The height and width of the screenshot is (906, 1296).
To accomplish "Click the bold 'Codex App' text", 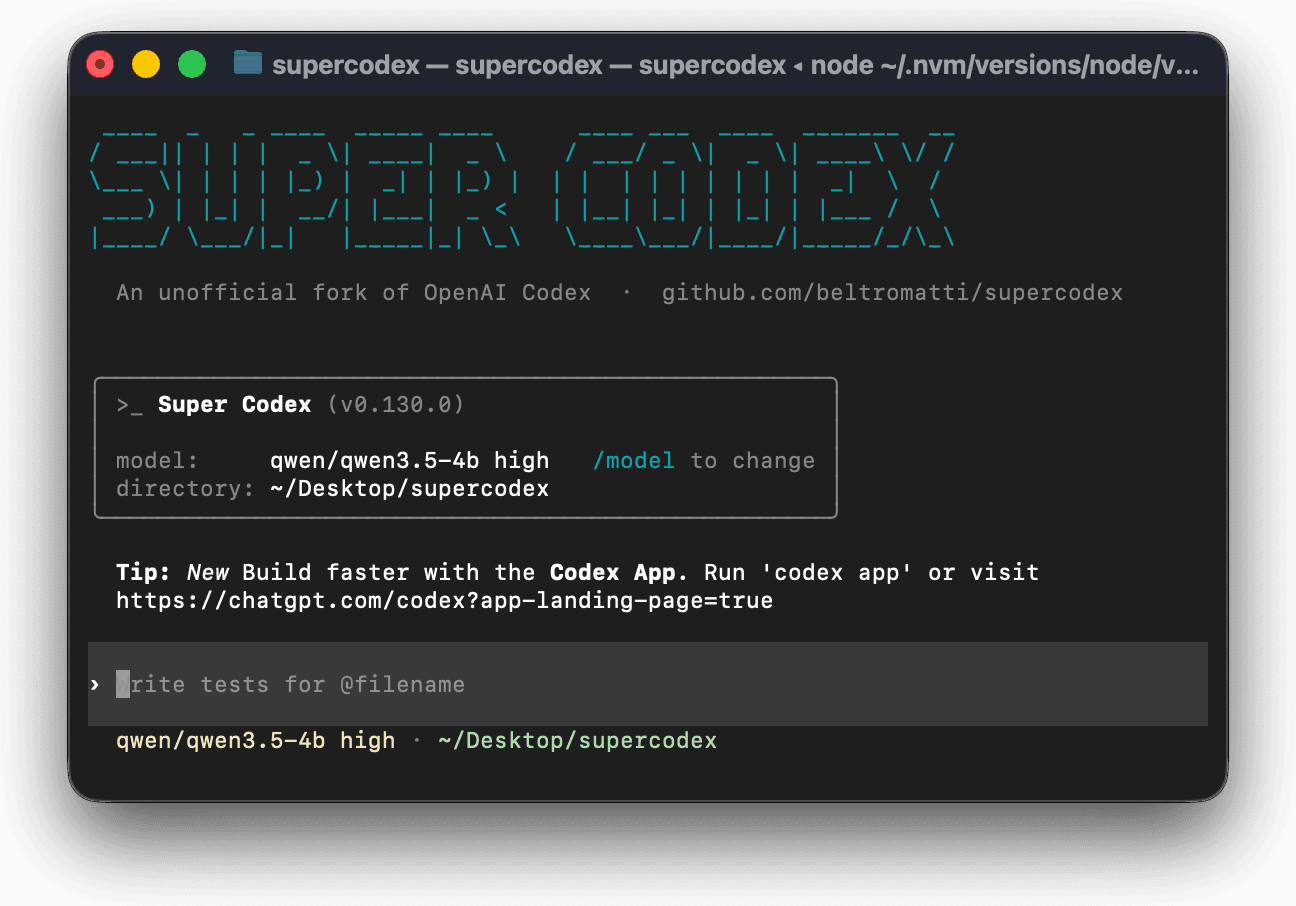I will click(x=612, y=573).
